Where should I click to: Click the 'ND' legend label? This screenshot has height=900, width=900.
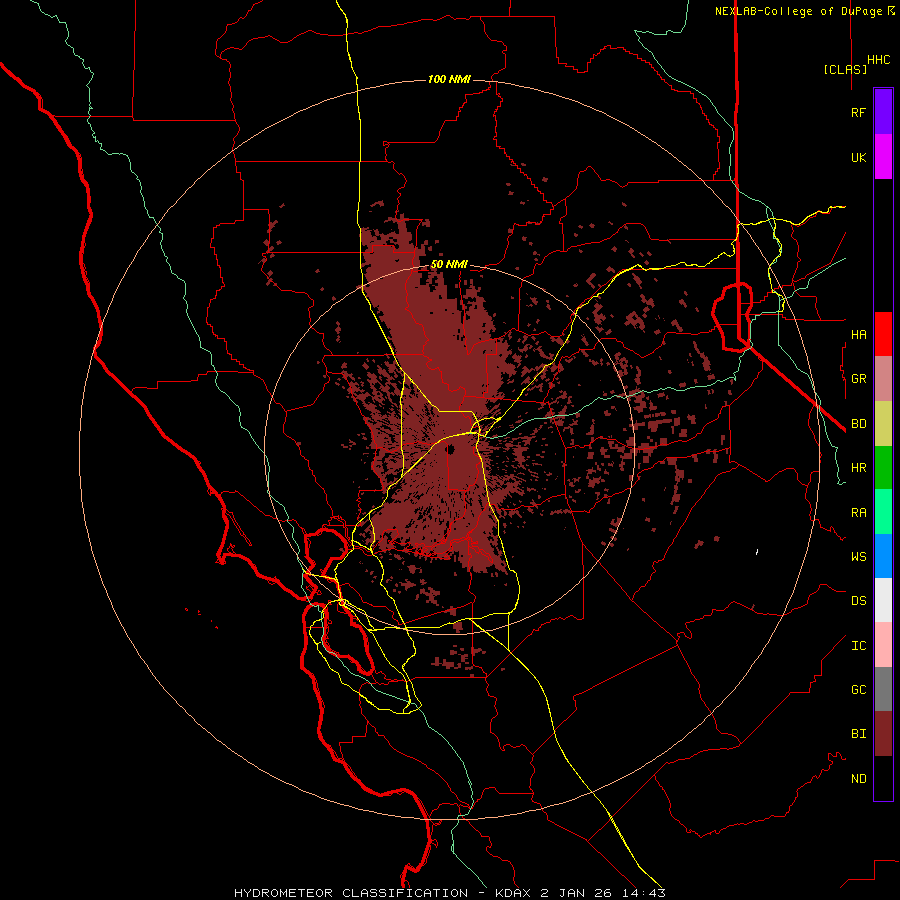[858, 778]
